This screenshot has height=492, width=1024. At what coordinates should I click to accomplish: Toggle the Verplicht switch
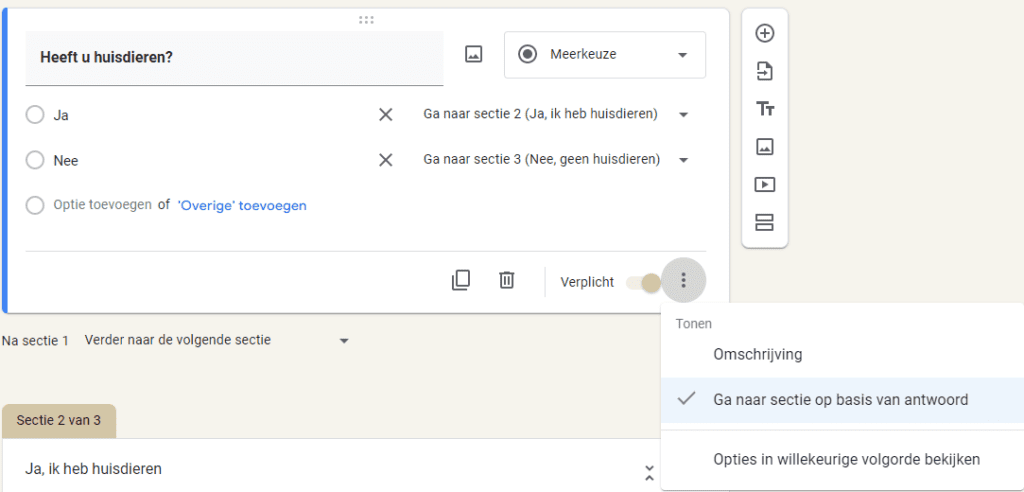[x=643, y=282]
